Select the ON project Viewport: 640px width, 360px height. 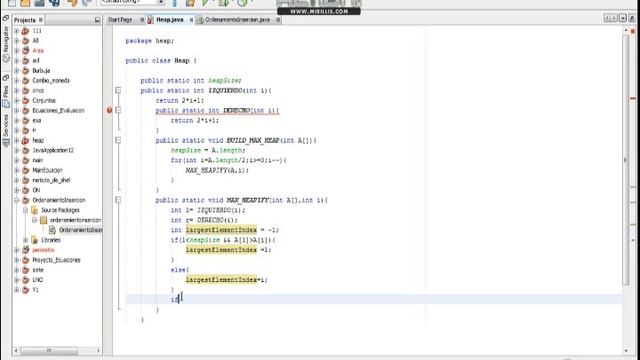tap(36, 190)
